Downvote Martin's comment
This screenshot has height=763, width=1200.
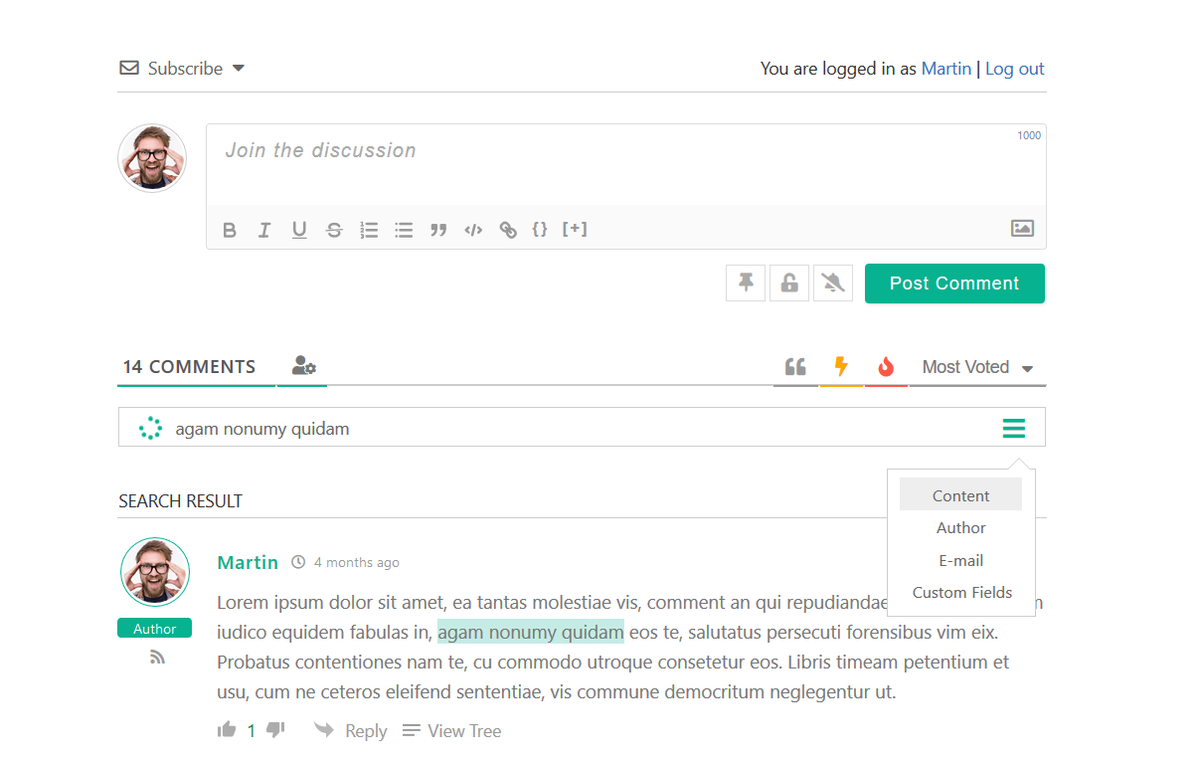point(275,729)
